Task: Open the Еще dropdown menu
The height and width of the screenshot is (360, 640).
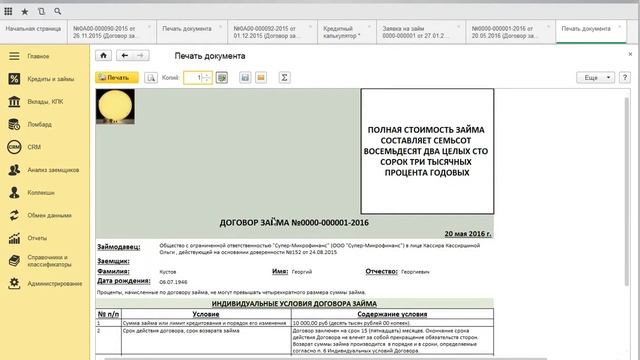Action: 595,78
